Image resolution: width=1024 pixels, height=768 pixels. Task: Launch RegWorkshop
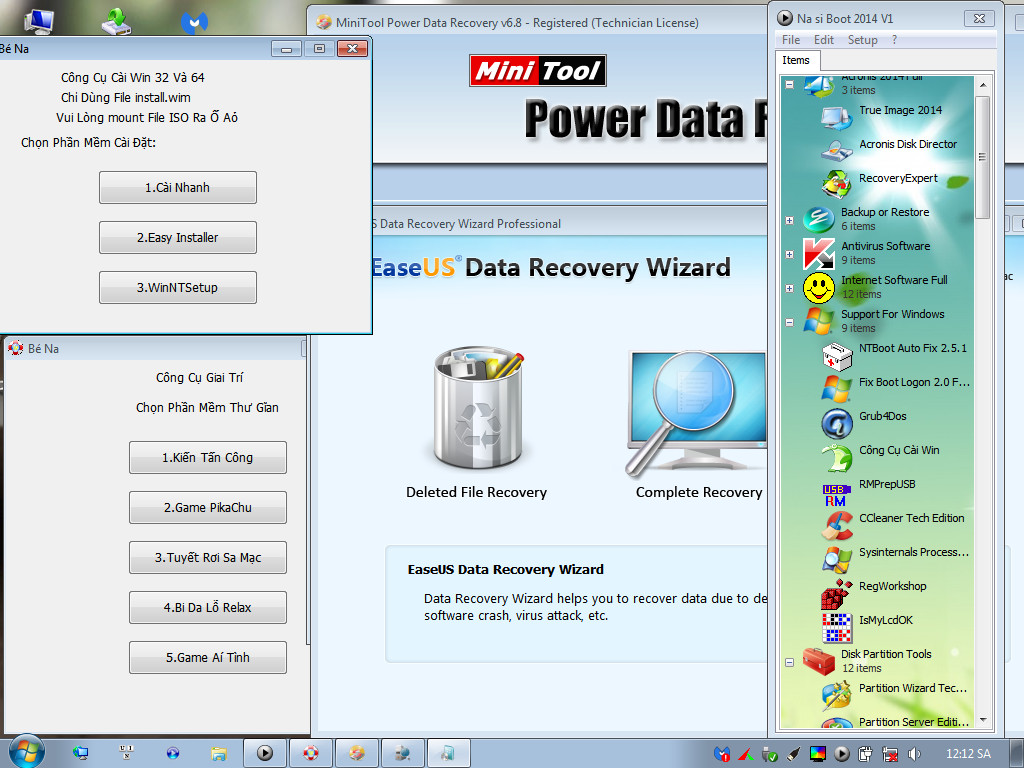pyautogui.click(x=892, y=586)
